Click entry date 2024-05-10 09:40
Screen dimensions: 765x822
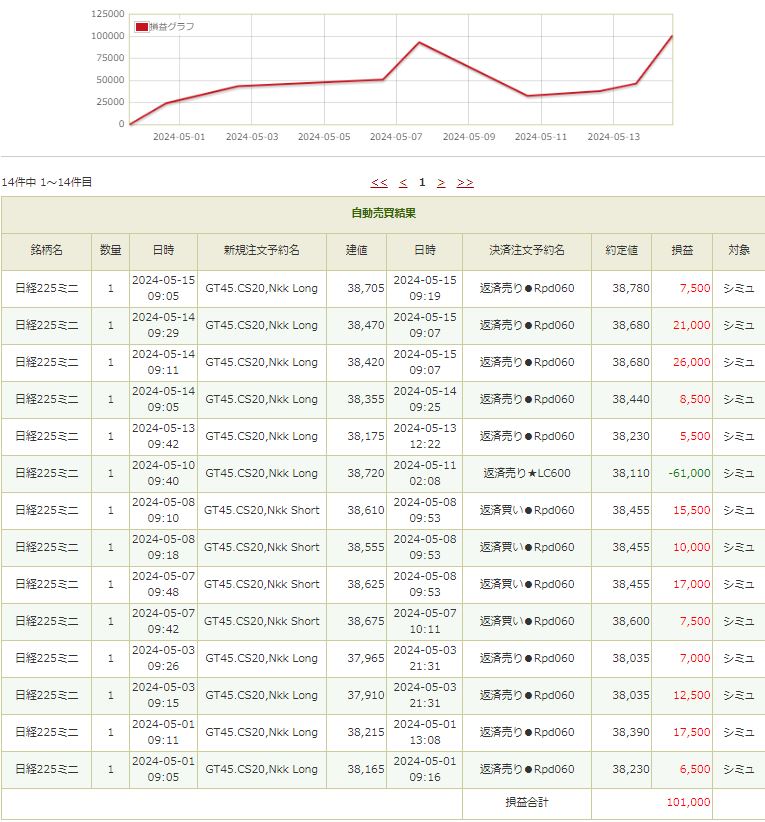coord(164,473)
